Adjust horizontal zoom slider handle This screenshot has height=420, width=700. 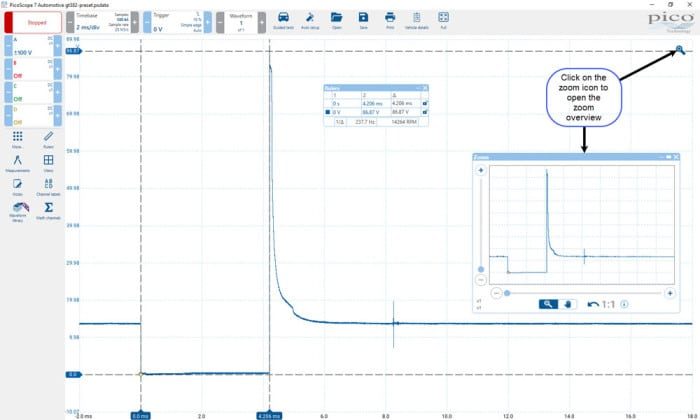click(x=507, y=293)
